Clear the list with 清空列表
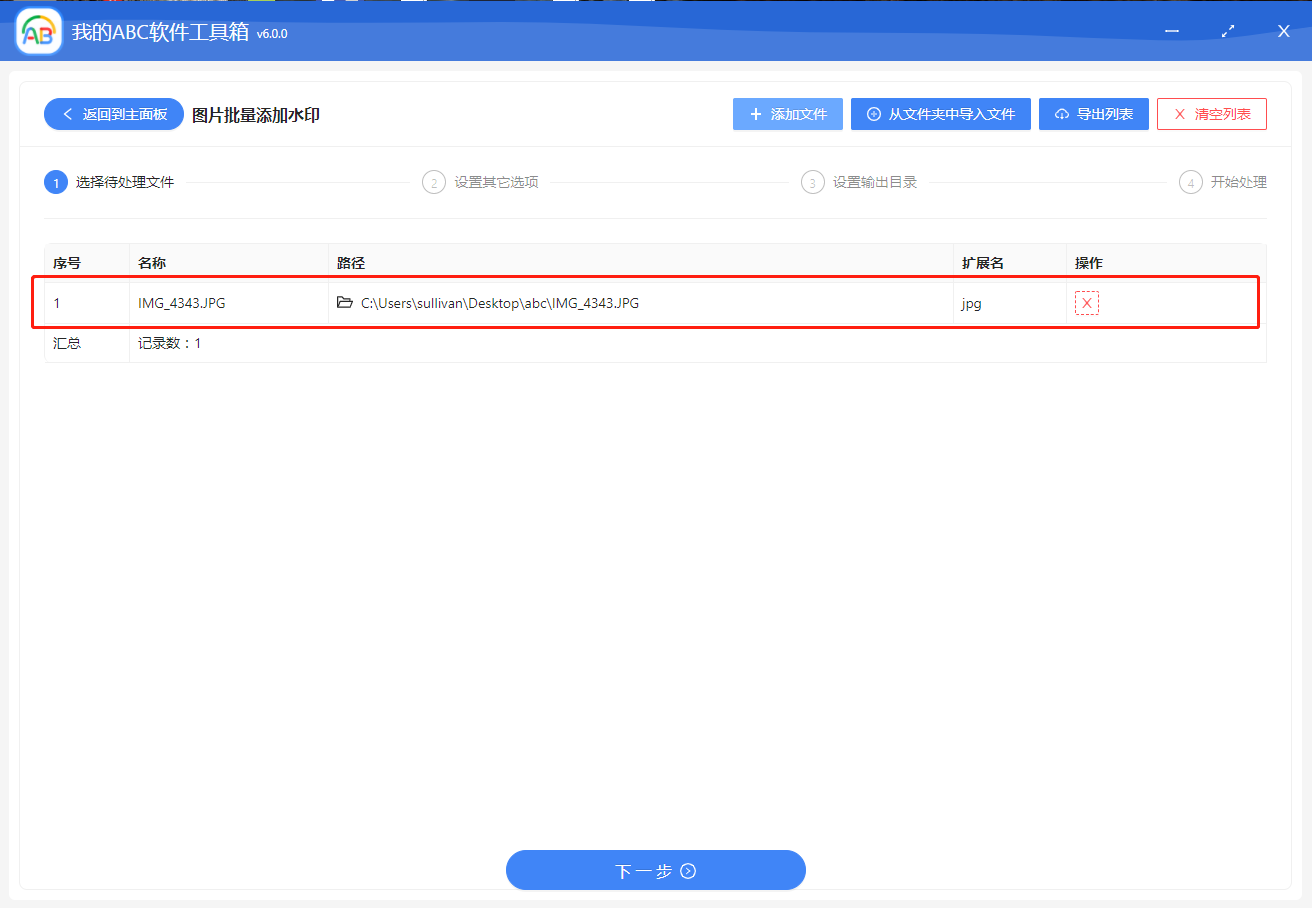Screen dimensions: 1312x908 [x=1211, y=114]
